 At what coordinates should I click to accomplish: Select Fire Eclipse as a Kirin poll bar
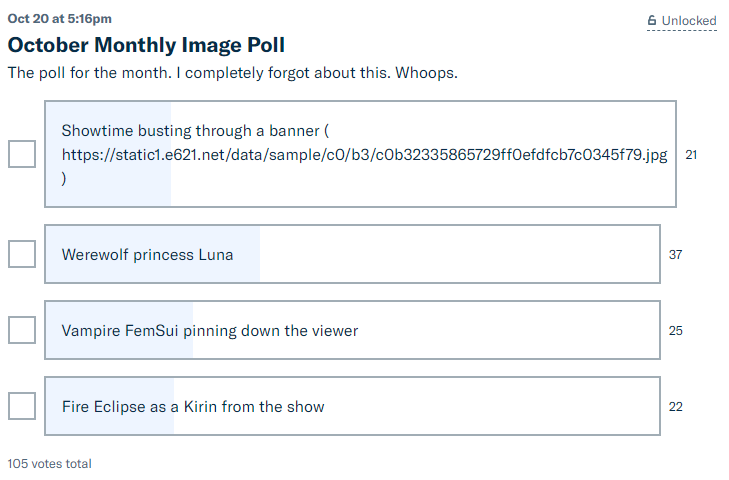click(352, 406)
